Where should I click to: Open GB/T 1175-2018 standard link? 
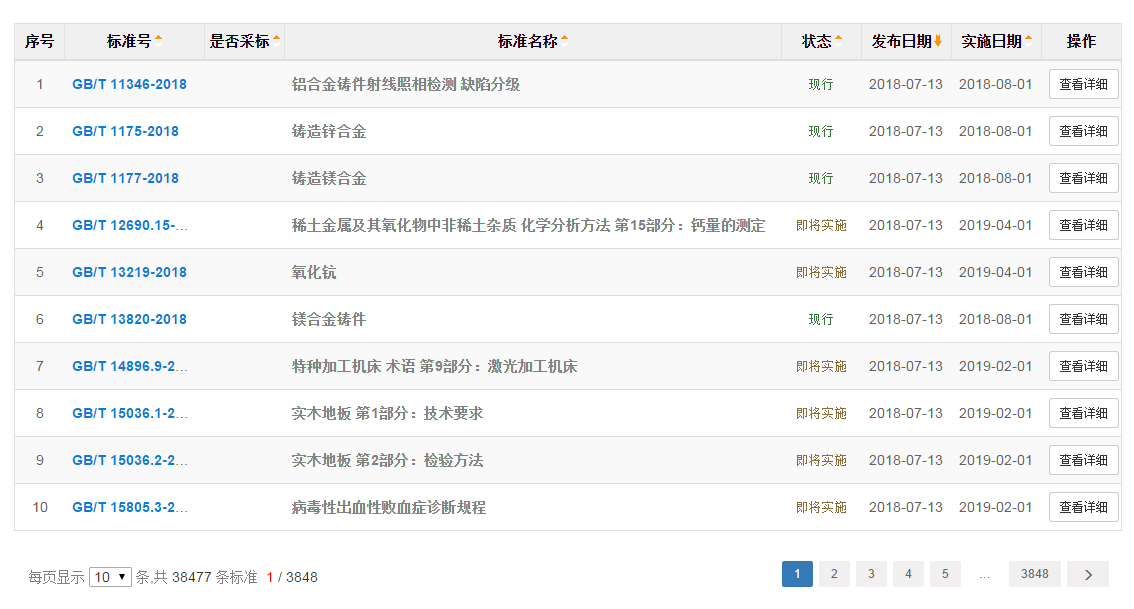pos(125,131)
